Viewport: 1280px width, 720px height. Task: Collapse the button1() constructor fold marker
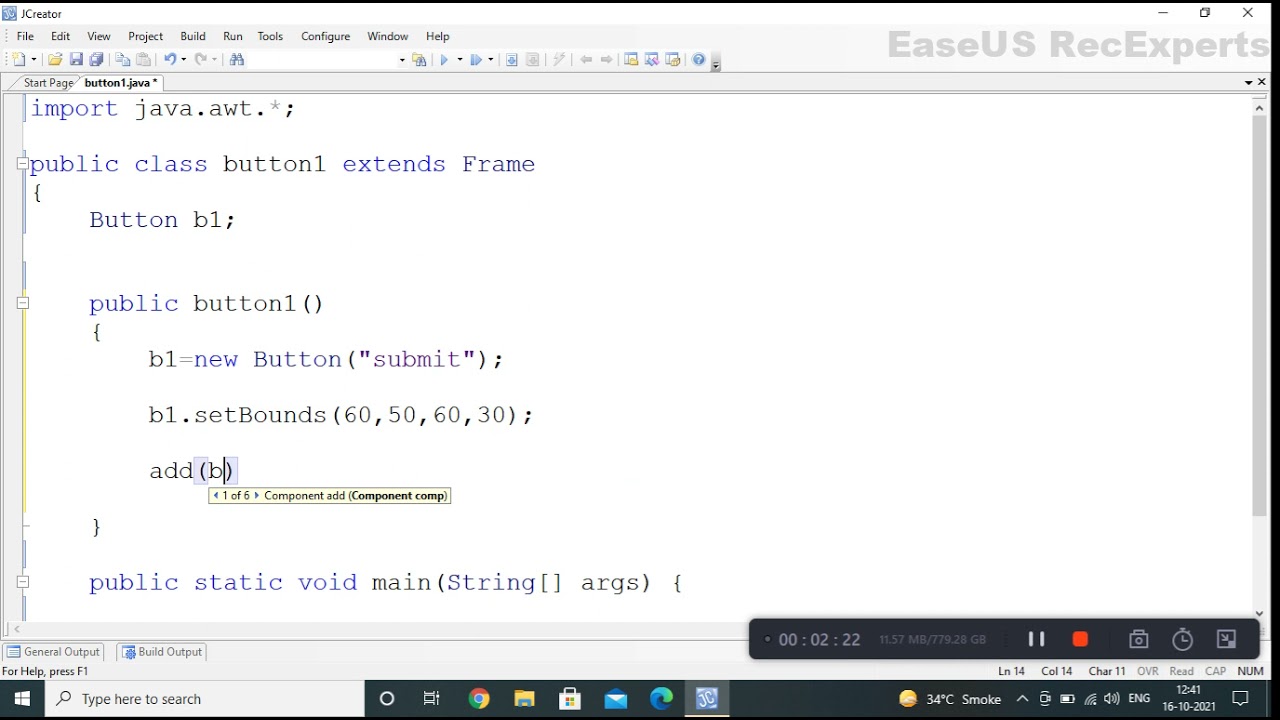(x=22, y=303)
